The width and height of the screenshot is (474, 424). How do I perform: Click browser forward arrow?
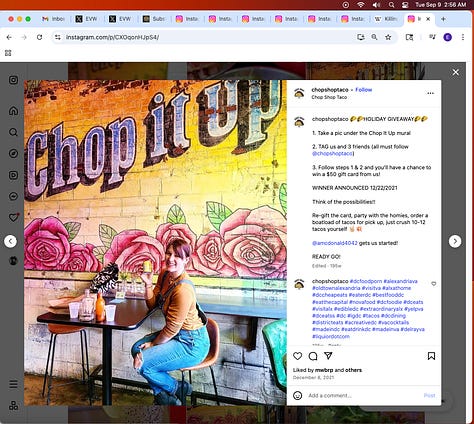tap(24, 37)
